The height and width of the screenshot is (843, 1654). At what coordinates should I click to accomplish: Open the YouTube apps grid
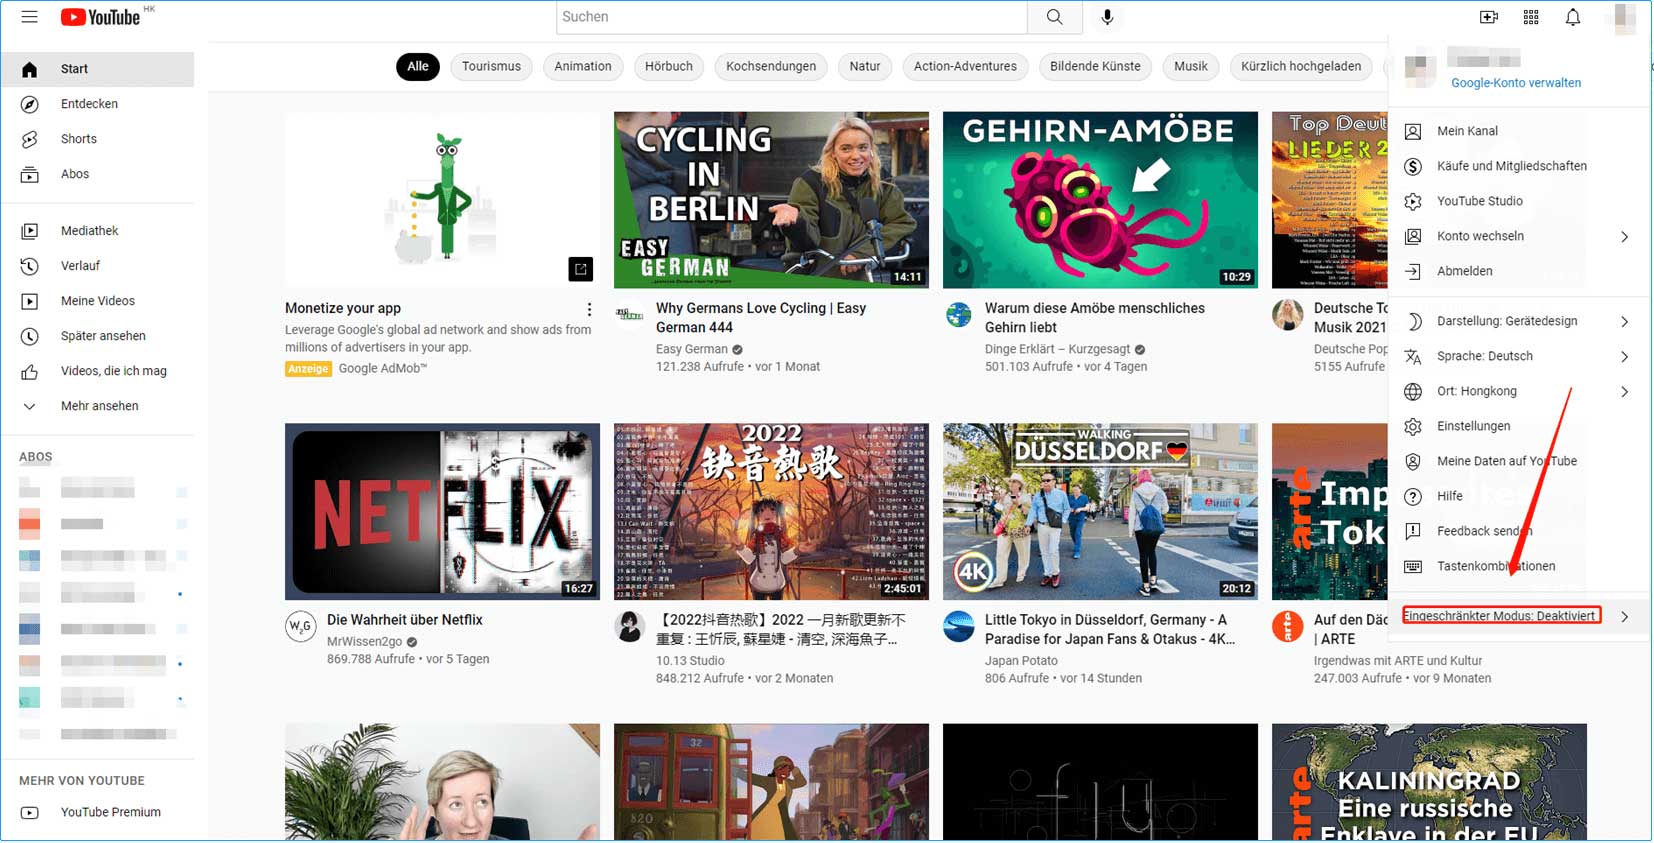(1531, 17)
